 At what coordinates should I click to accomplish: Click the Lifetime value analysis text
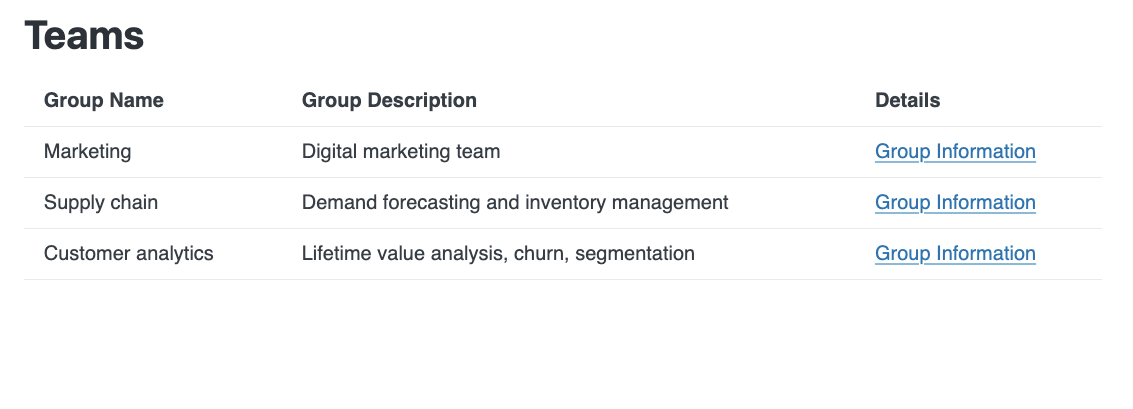pos(405,254)
